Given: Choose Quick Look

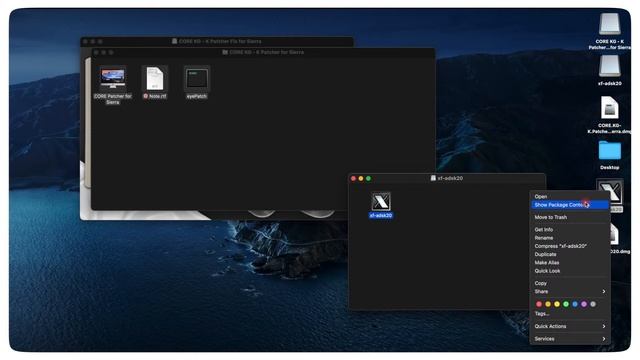Looking at the screenshot, I should [x=547, y=271].
